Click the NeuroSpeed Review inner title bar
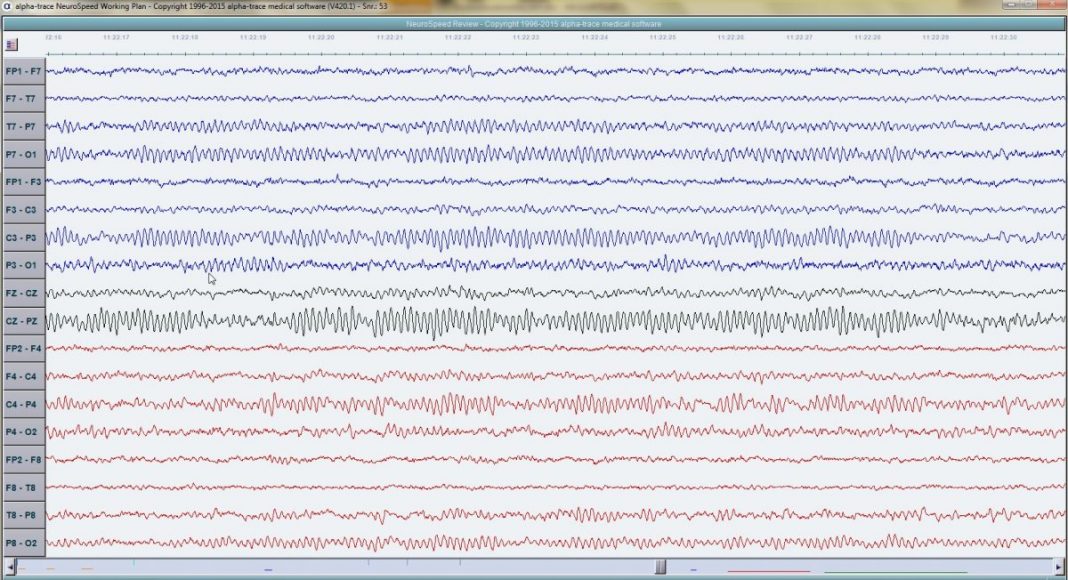 (x=534, y=24)
